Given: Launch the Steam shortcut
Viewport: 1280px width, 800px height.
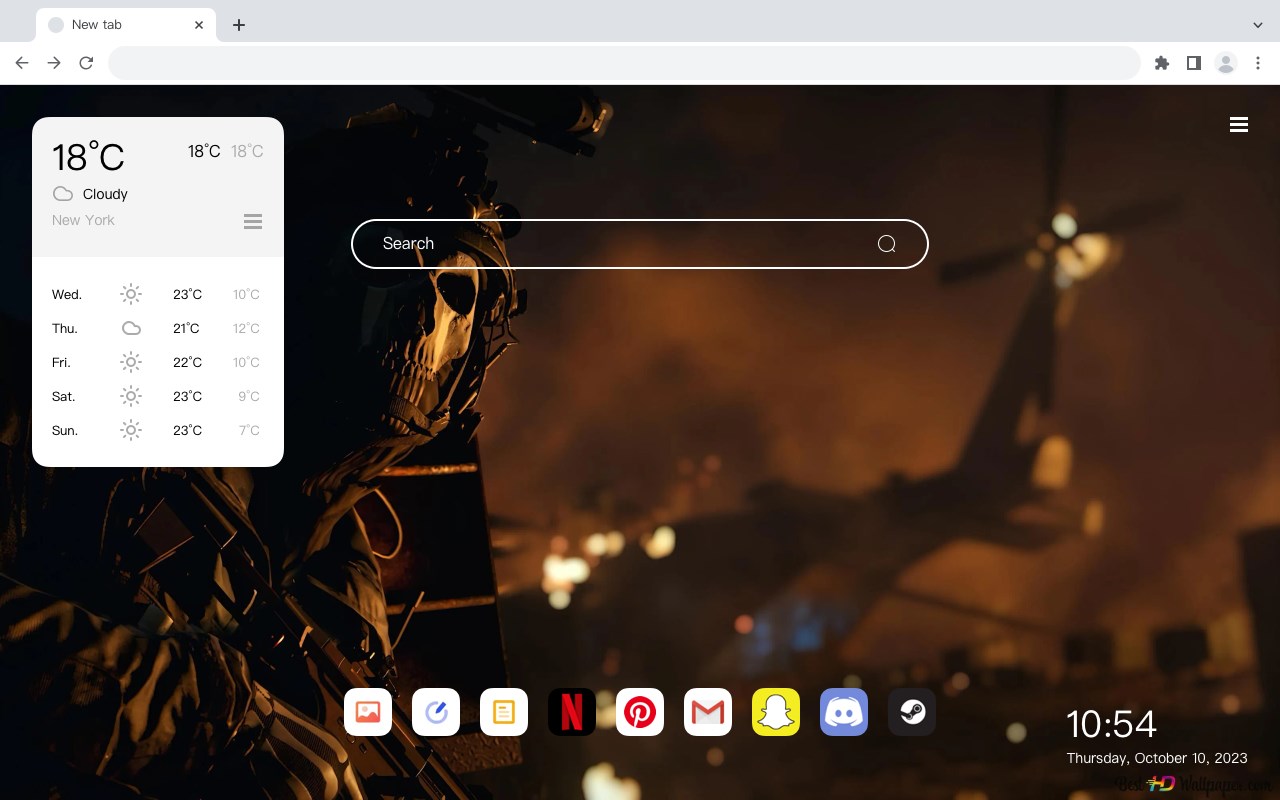Looking at the screenshot, I should click(x=912, y=712).
